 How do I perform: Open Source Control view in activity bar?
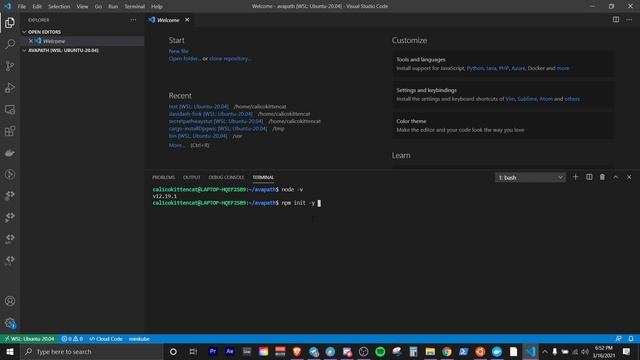[x=10, y=66]
